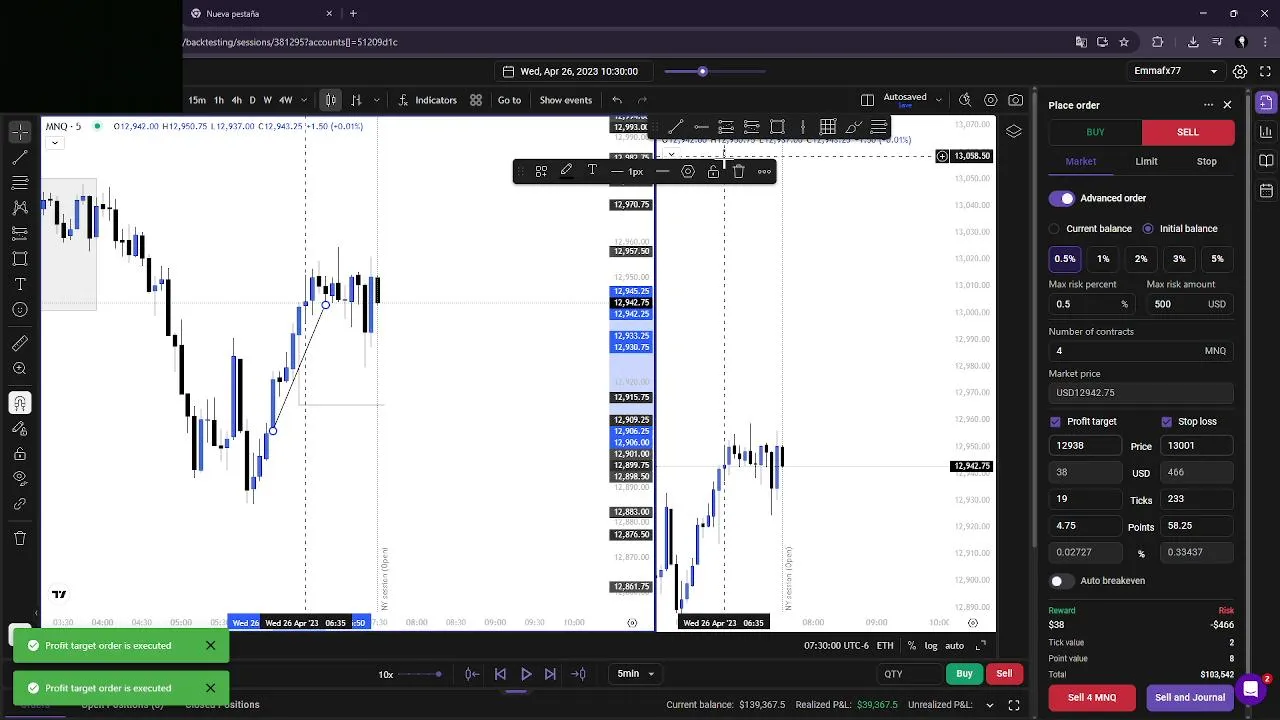
Task: Open the 5min replay interval dropdown
Action: point(637,674)
